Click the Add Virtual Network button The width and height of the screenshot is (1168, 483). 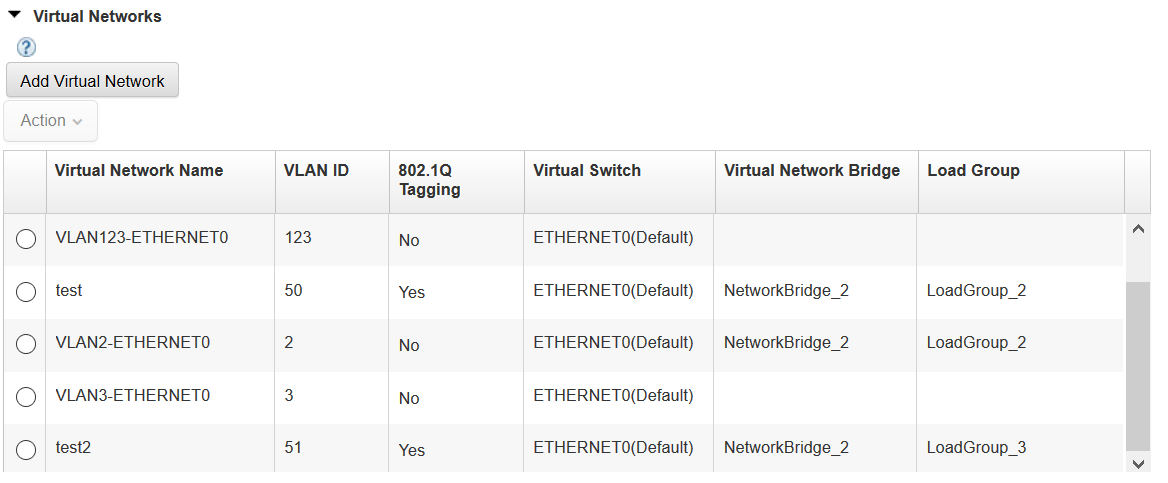(92, 80)
